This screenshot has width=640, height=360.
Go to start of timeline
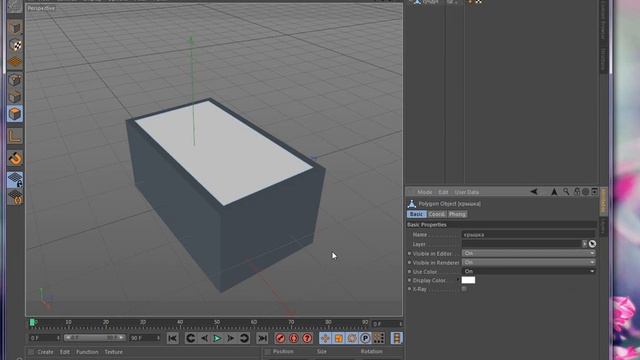point(173,338)
